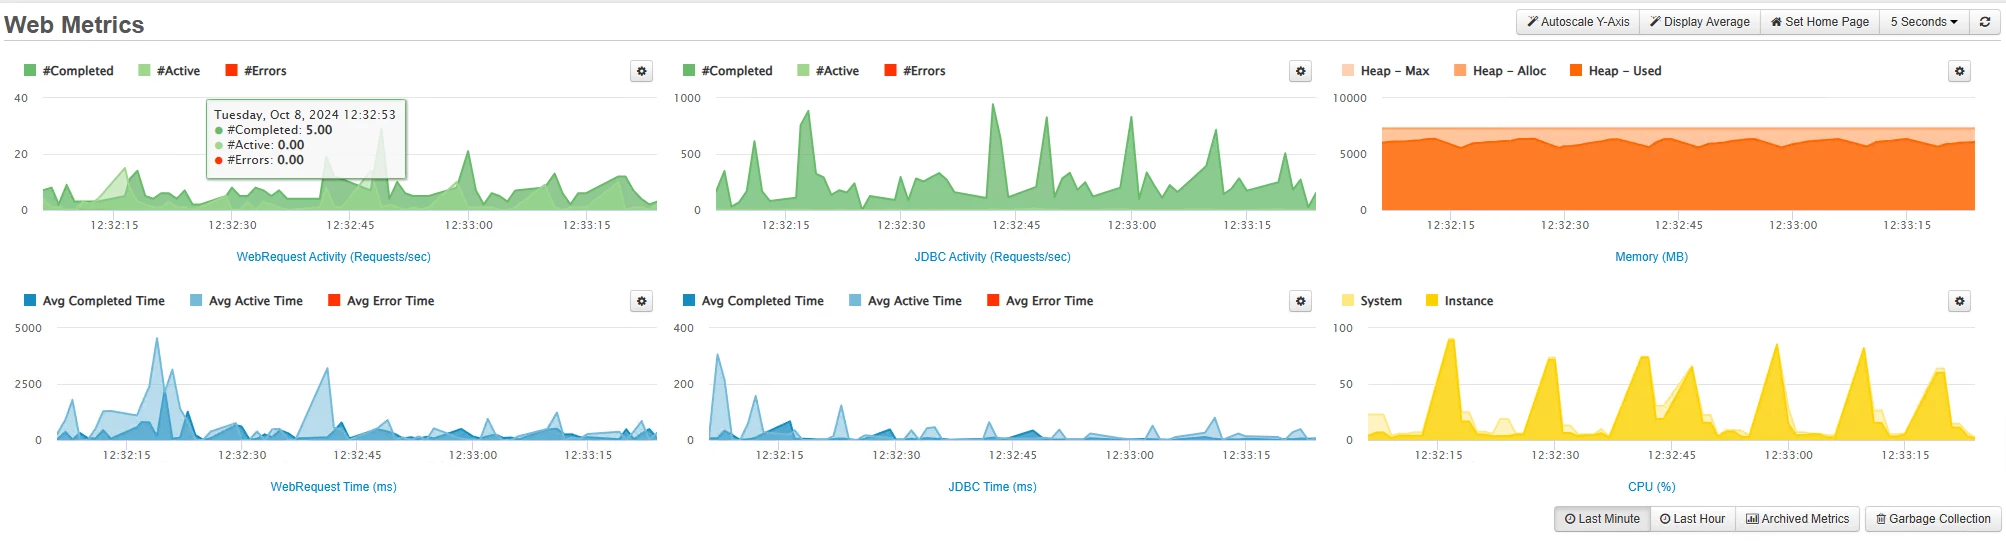Toggle Avg Active Time in WebRequest Time legend
Image resolution: width=2006 pixels, height=541 pixels.
pyautogui.click(x=246, y=301)
